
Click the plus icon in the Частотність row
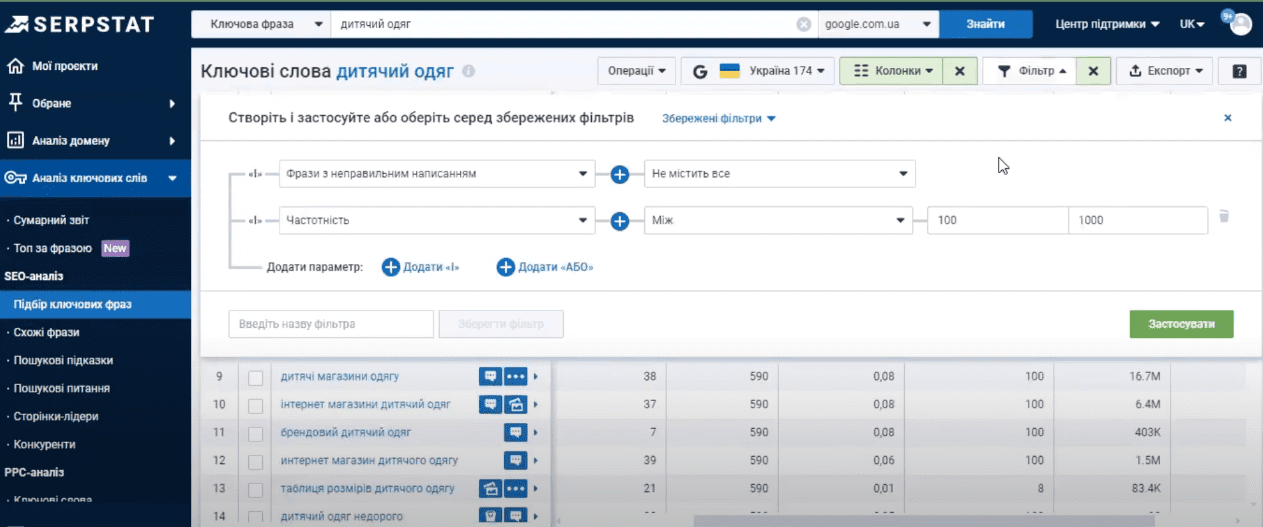tap(619, 220)
